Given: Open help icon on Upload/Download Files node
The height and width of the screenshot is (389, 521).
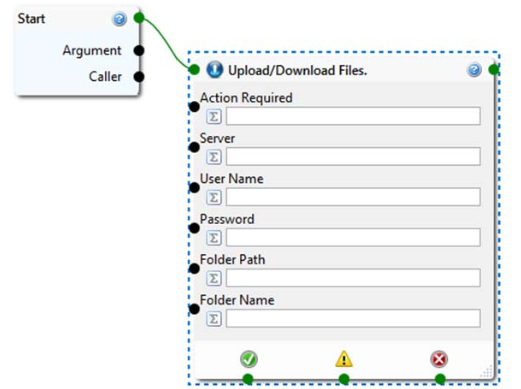Looking at the screenshot, I should [474, 70].
